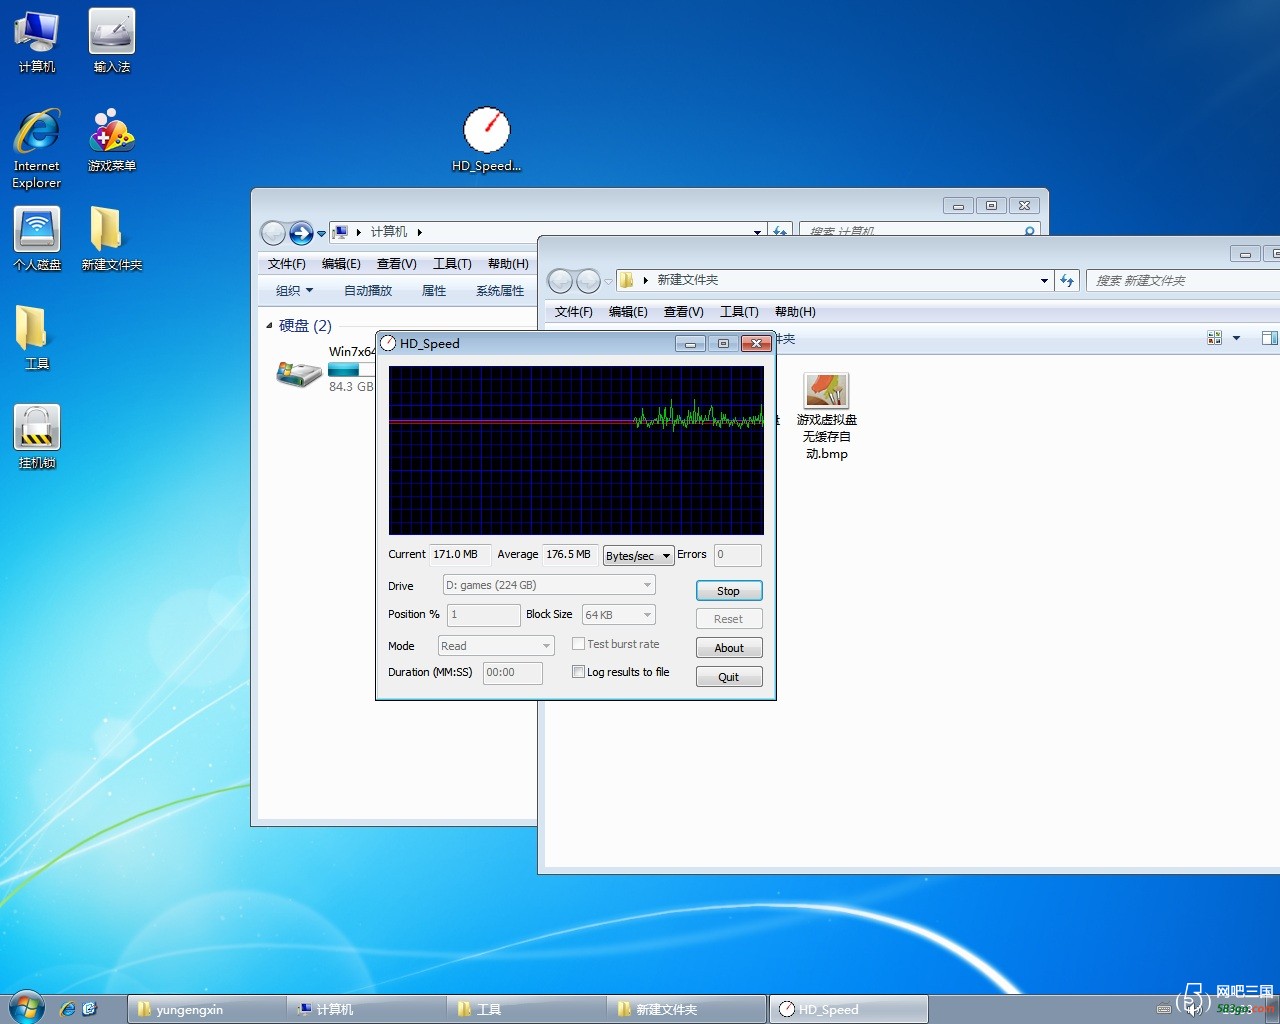This screenshot has width=1280, height=1024.
Task: Click second quick launch icon on taskbar
Action: (x=89, y=1009)
